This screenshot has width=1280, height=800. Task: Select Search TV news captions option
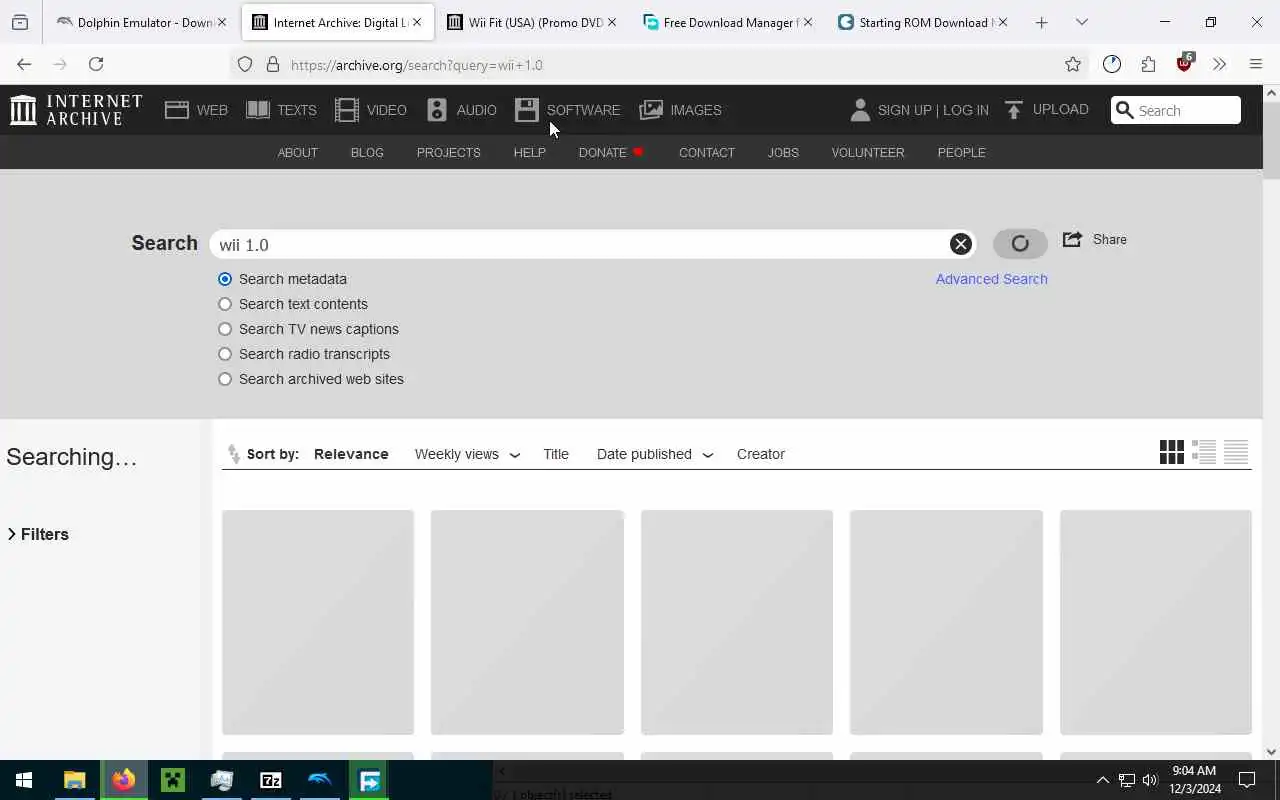point(225,329)
